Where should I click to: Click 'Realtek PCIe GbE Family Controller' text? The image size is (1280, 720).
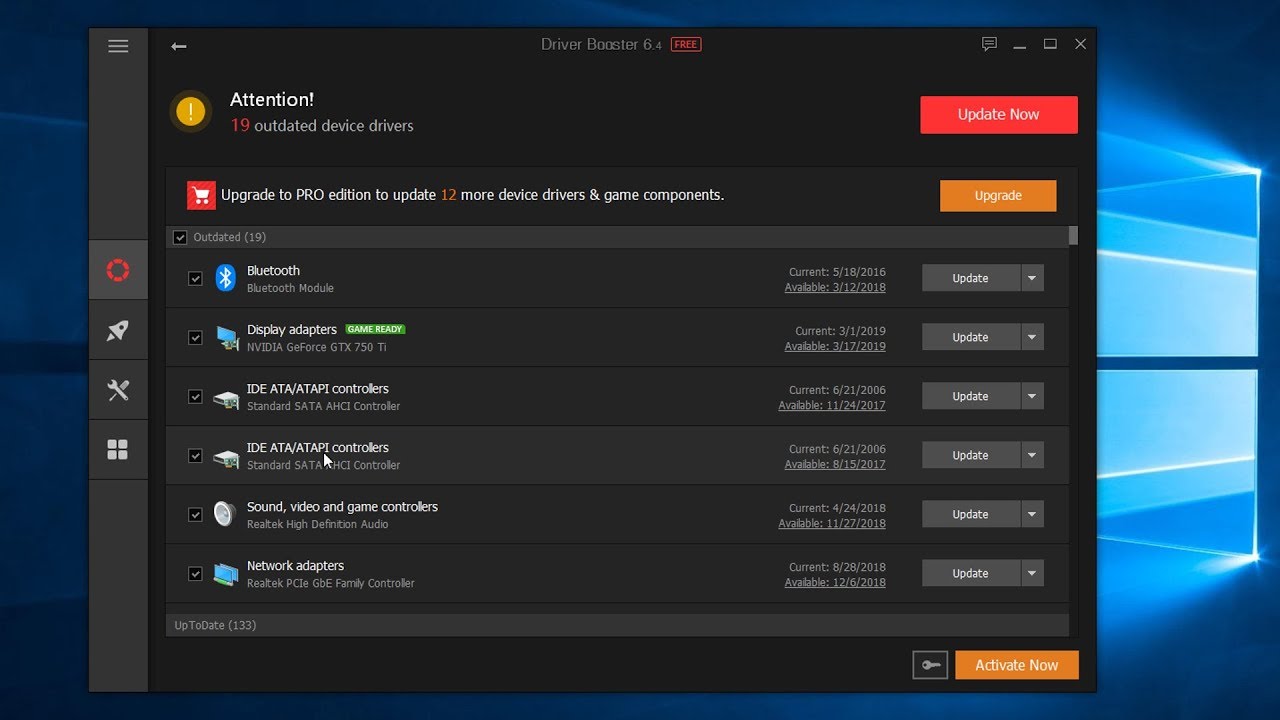(x=331, y=583)
